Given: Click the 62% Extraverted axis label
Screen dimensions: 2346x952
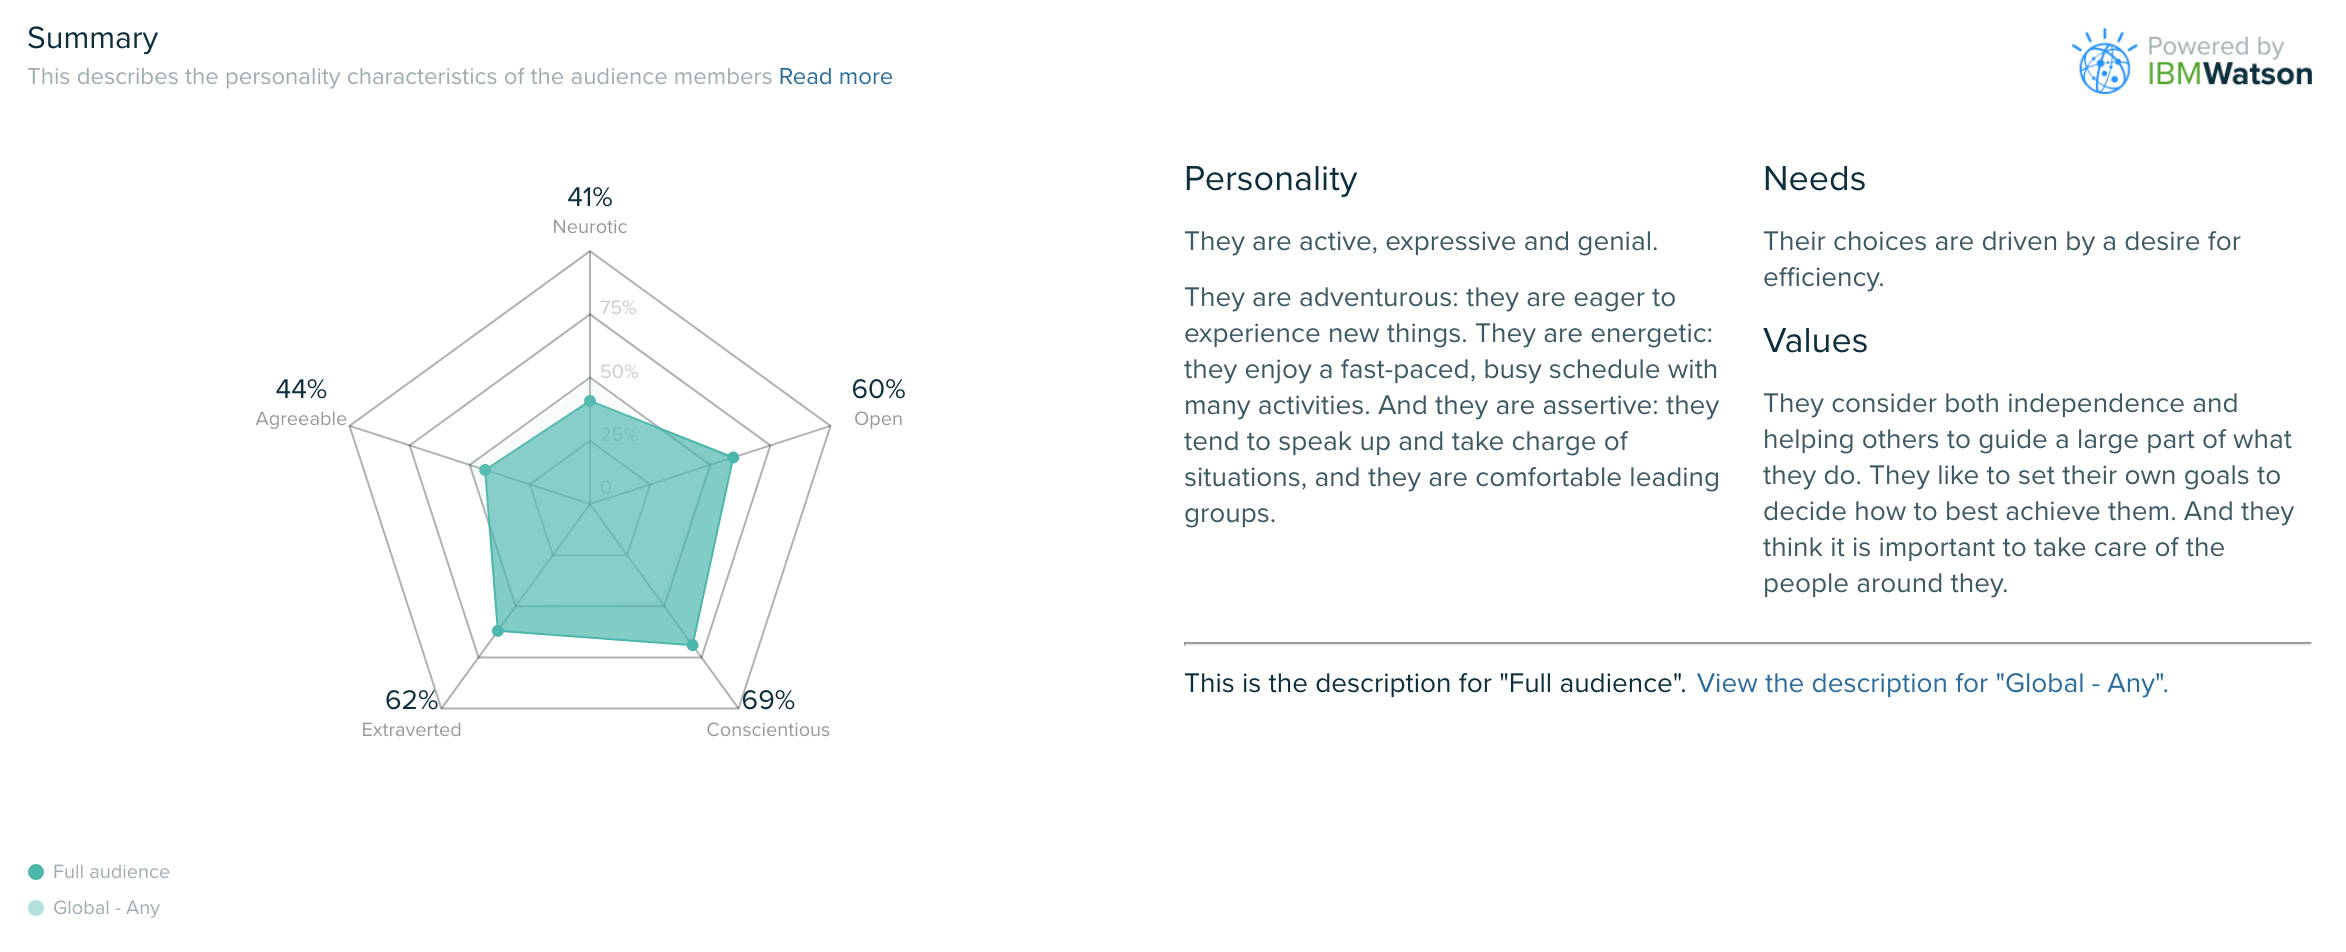Looking at the screenshot, I should tap(411, 713).
